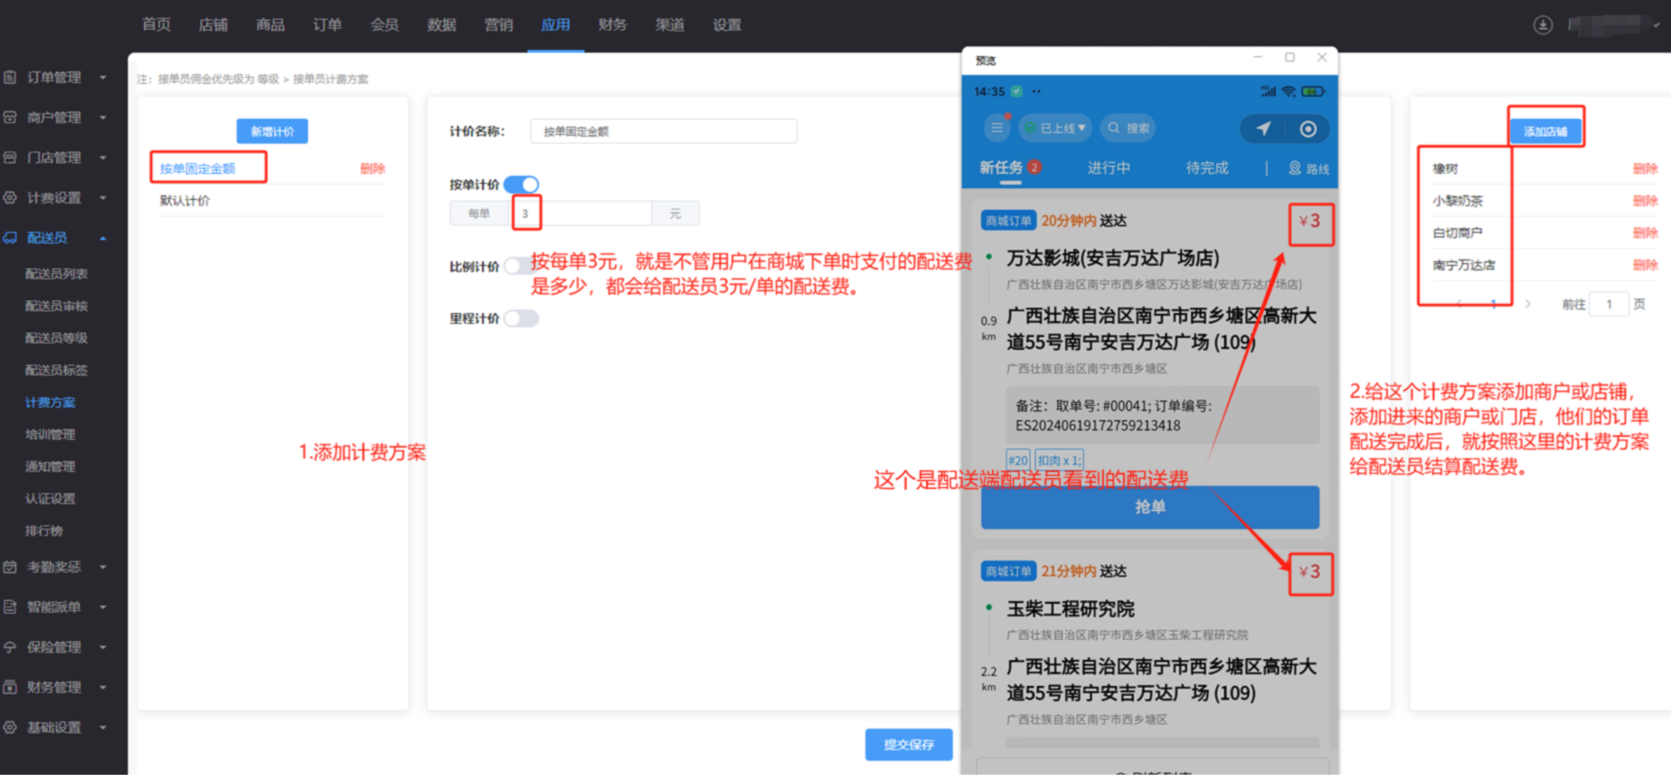This screenshot has width=1671, height=775.
Task: Open 培训管理 in the sidebar
Action: [x=50, y=434]
